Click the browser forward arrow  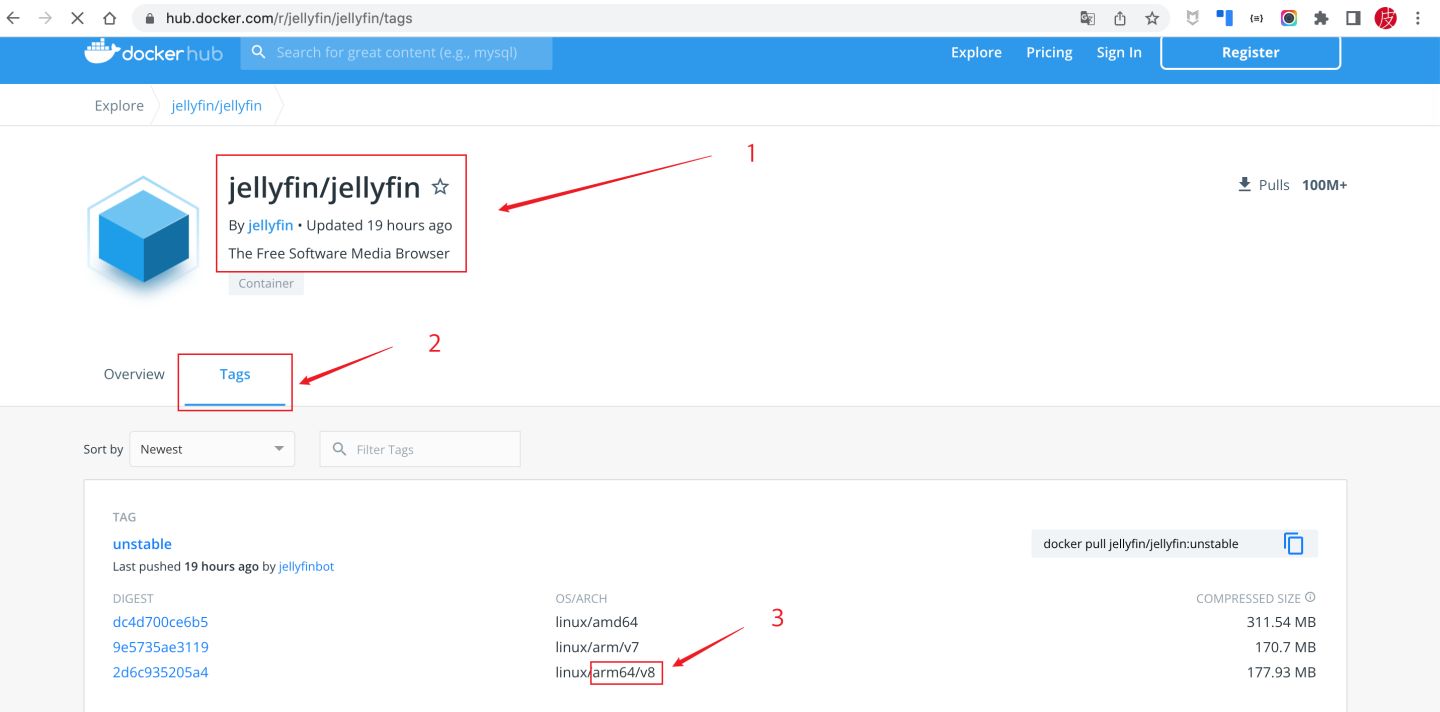[45, 18]
